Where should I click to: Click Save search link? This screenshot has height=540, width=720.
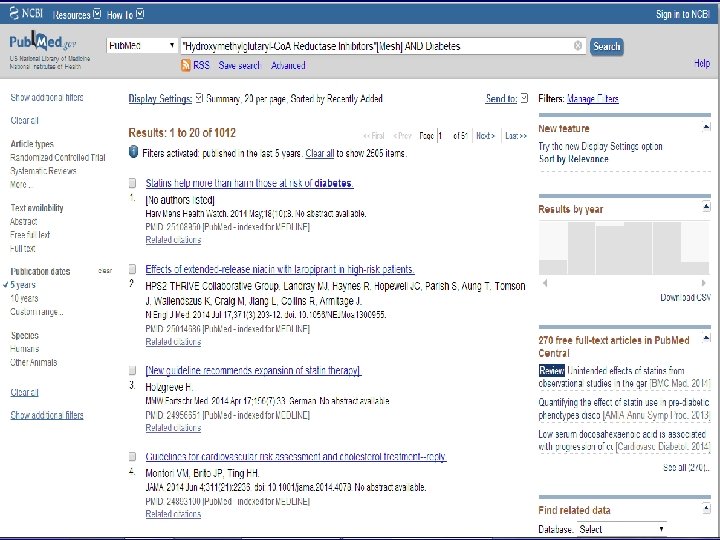click(x=239, y=65)
